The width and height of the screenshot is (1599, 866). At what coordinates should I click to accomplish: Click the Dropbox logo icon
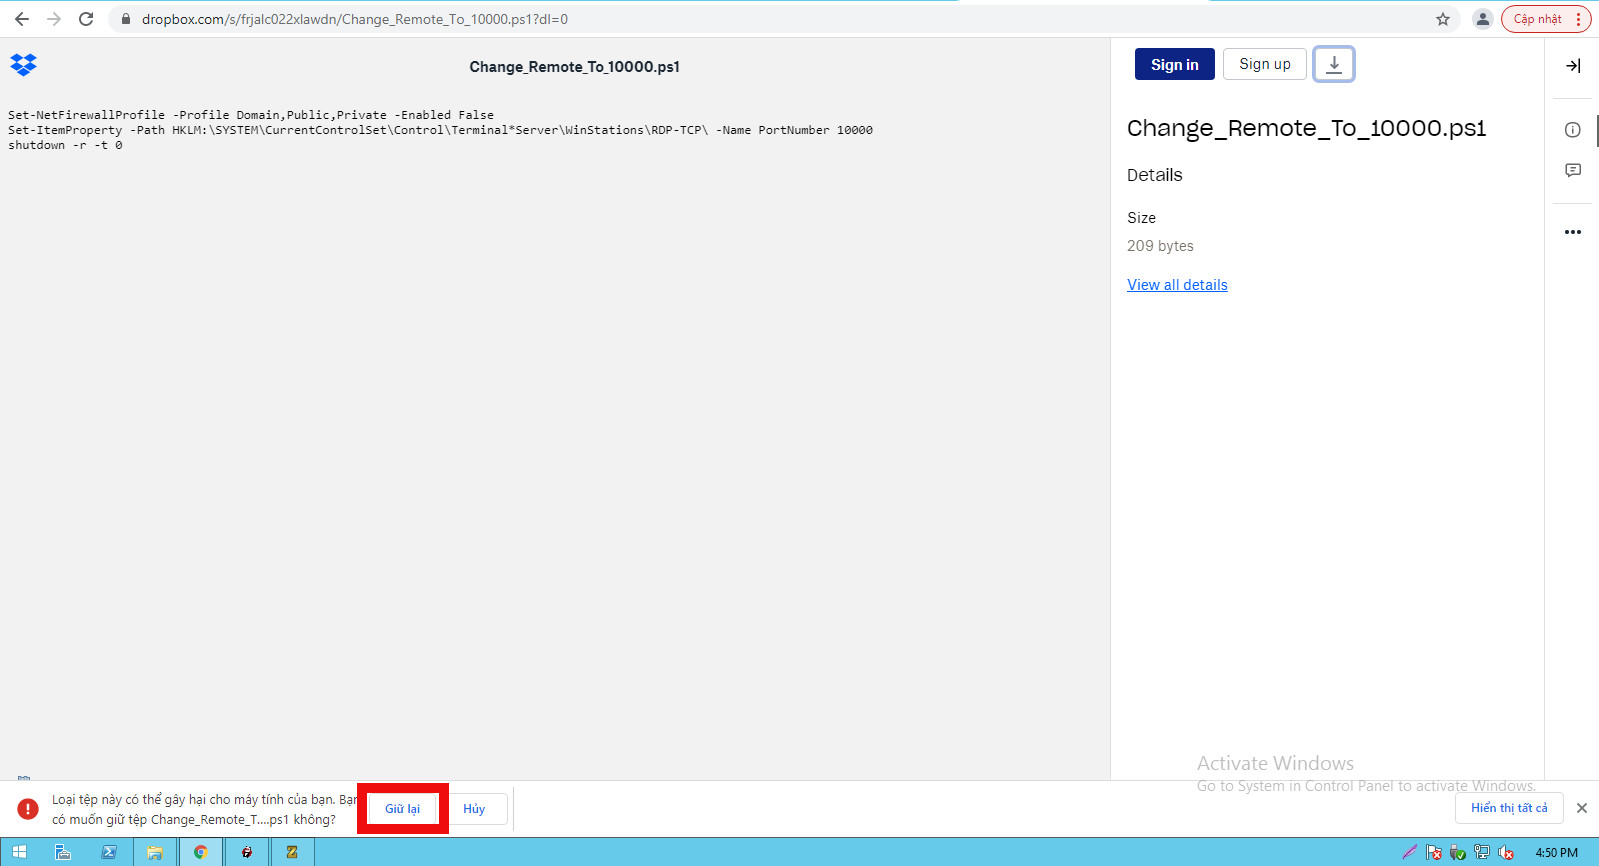[23, 65]
